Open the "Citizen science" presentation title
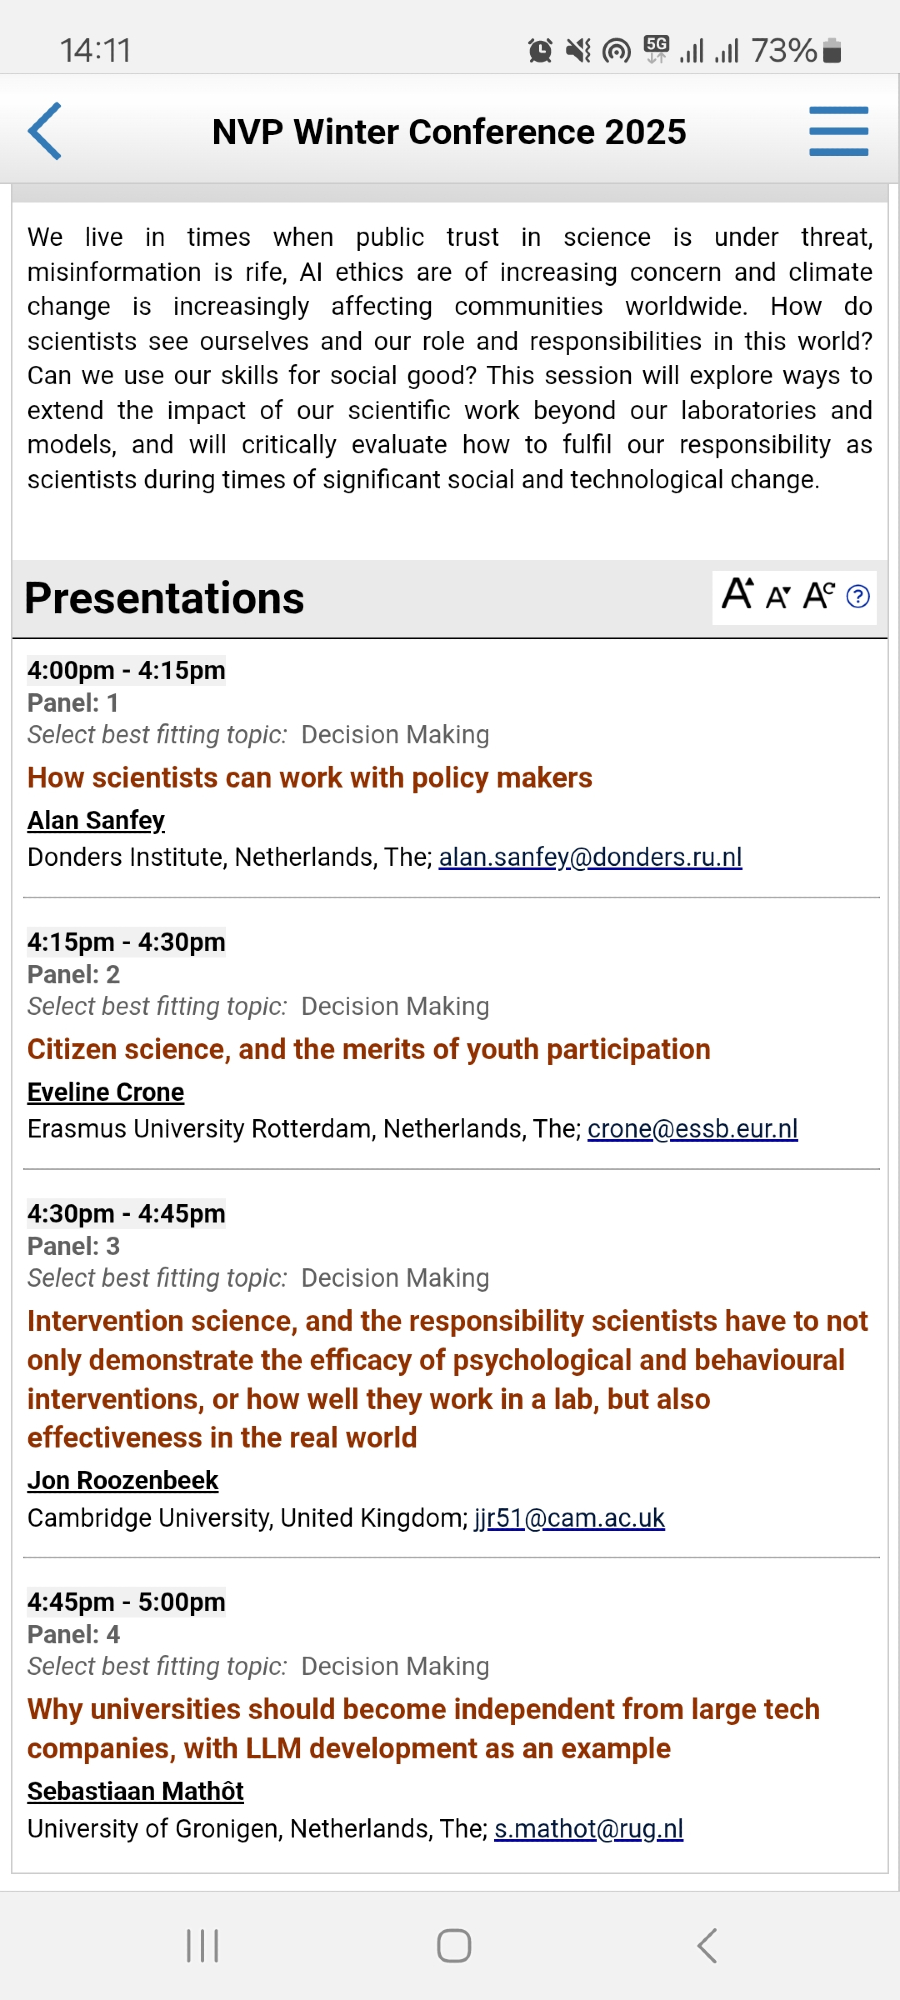The height and width of the screenshot is (2000, 900). pos(369,1049)
